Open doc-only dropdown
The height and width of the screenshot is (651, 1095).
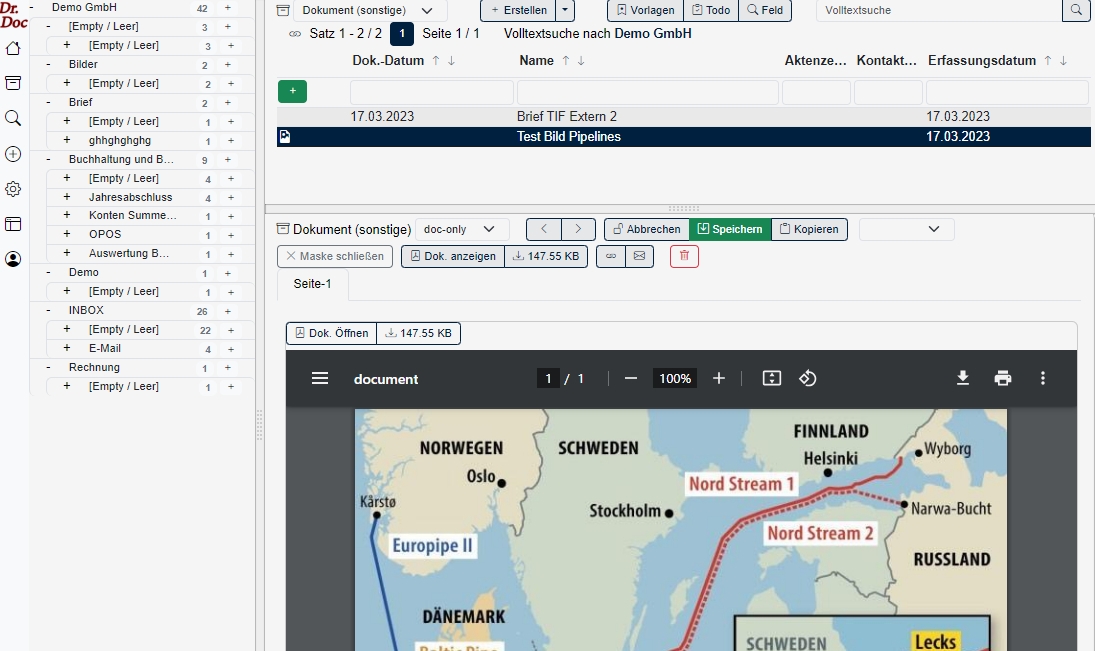[462, 229]
